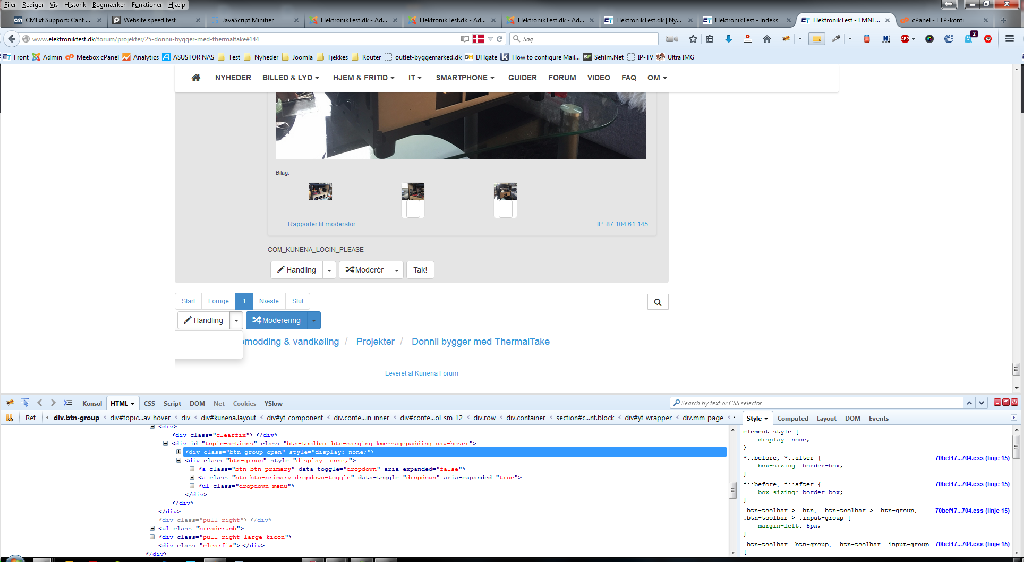This screenshot has width=1024, height=562.
Task: Click Firebug back history arrow
Action: click(39, 403)
